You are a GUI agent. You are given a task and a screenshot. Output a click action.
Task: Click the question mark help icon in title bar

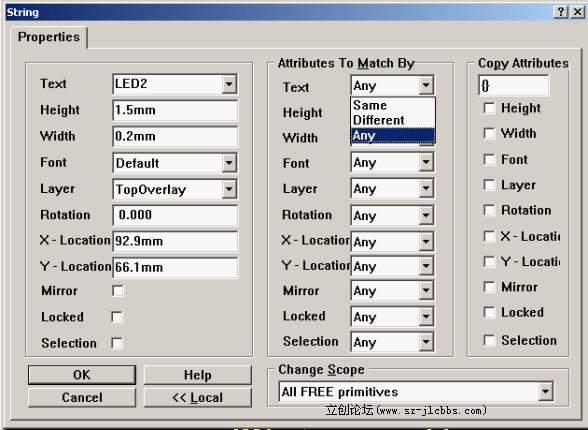561,12
